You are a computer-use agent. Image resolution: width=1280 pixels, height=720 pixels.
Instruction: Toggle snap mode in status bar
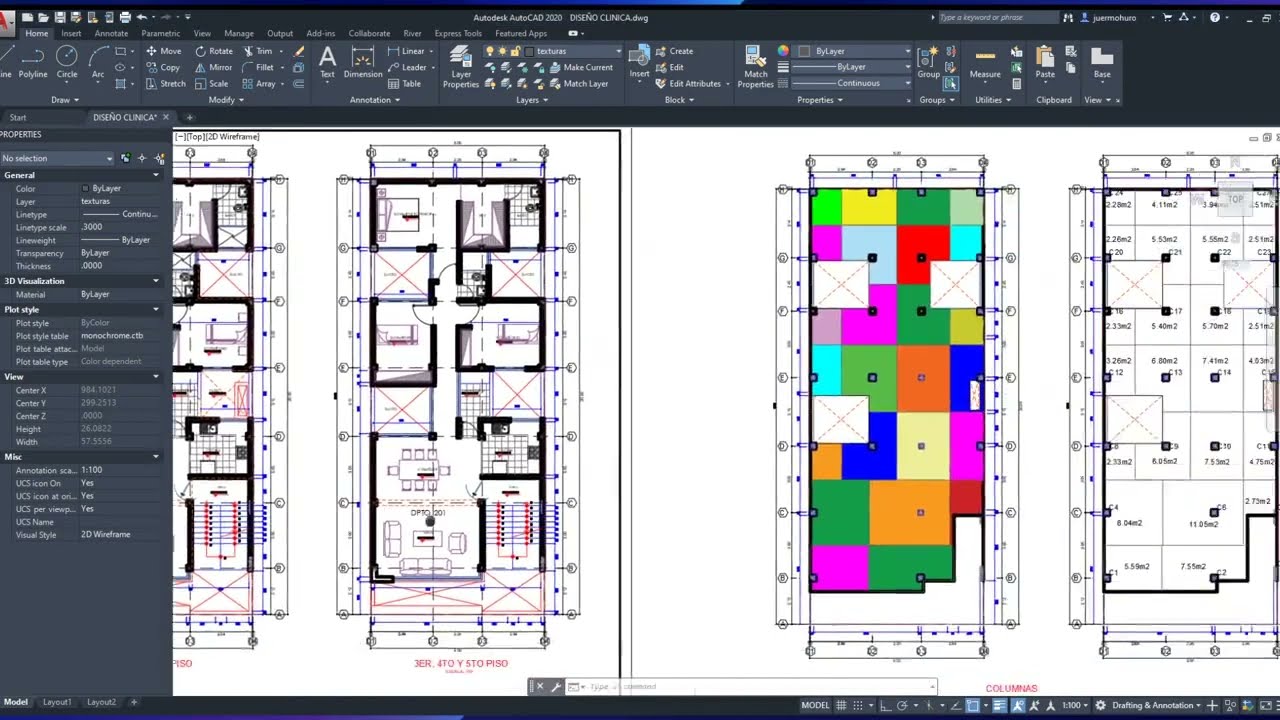click(860, 705)
